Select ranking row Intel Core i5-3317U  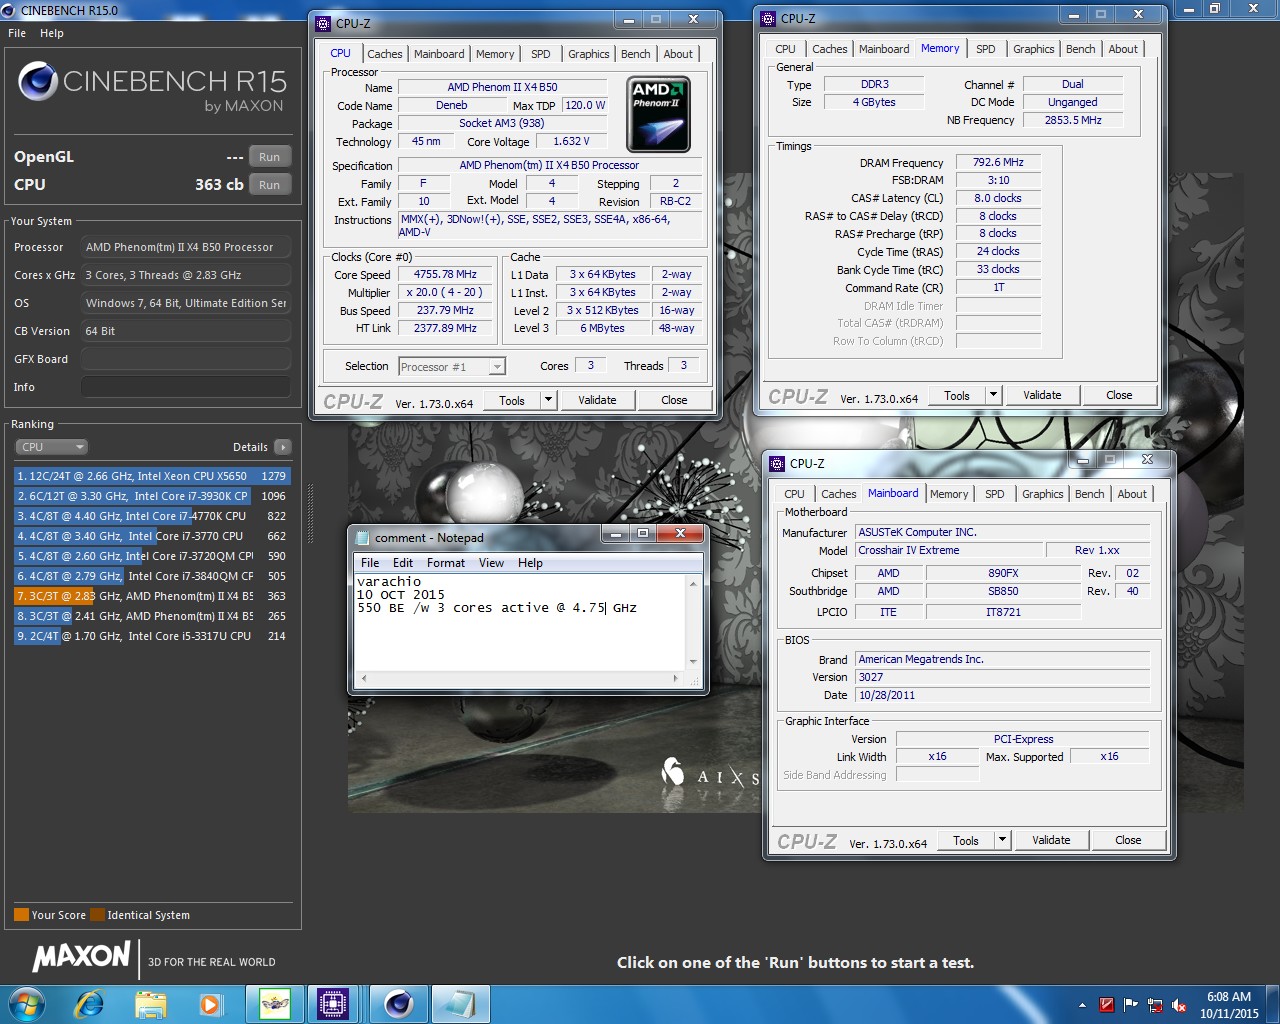(x=152, y=636)
